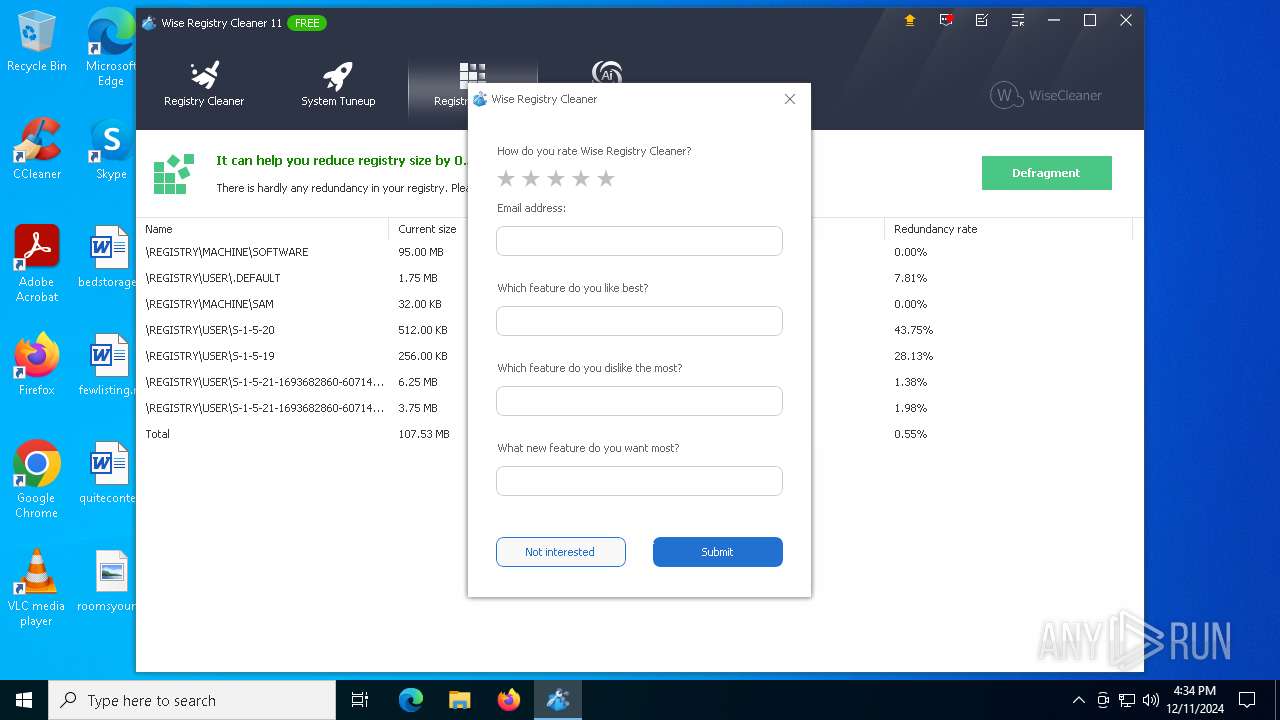Click the network tray icon

[x=1127, y=700]
